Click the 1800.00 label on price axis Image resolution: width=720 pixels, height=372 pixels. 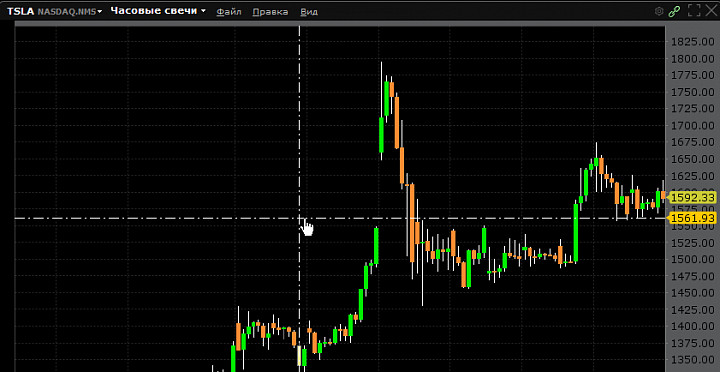click(x=692, y=59)
